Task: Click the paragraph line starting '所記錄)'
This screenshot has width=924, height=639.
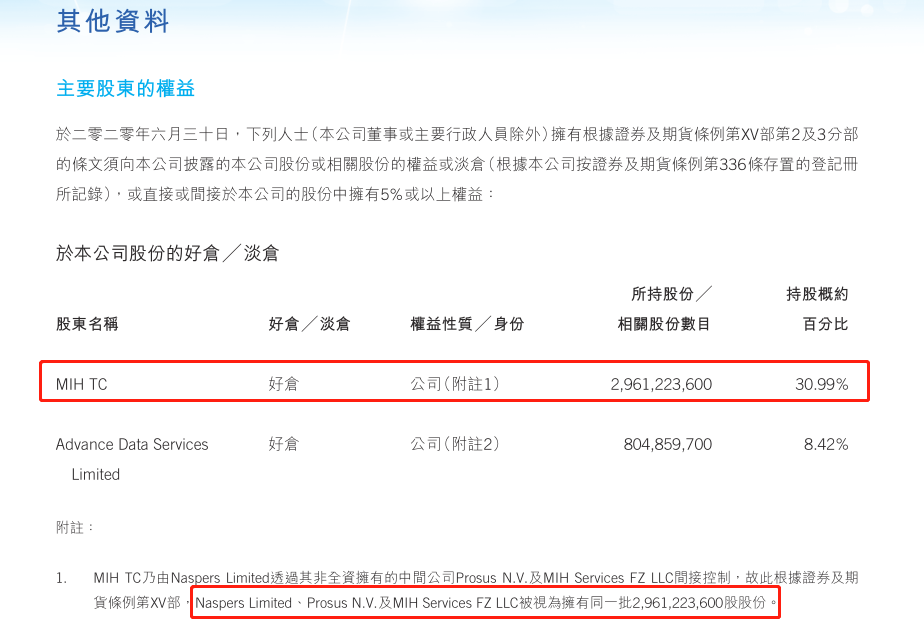Action: (275, 194)
